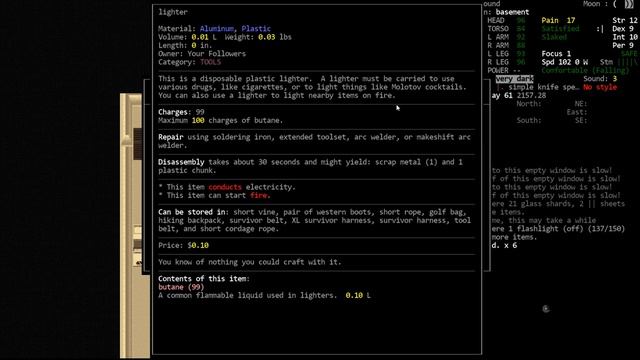Screen dimensions: 640x360
Task: Click the 'Per 9' stat
Action: tap(622, 45)
